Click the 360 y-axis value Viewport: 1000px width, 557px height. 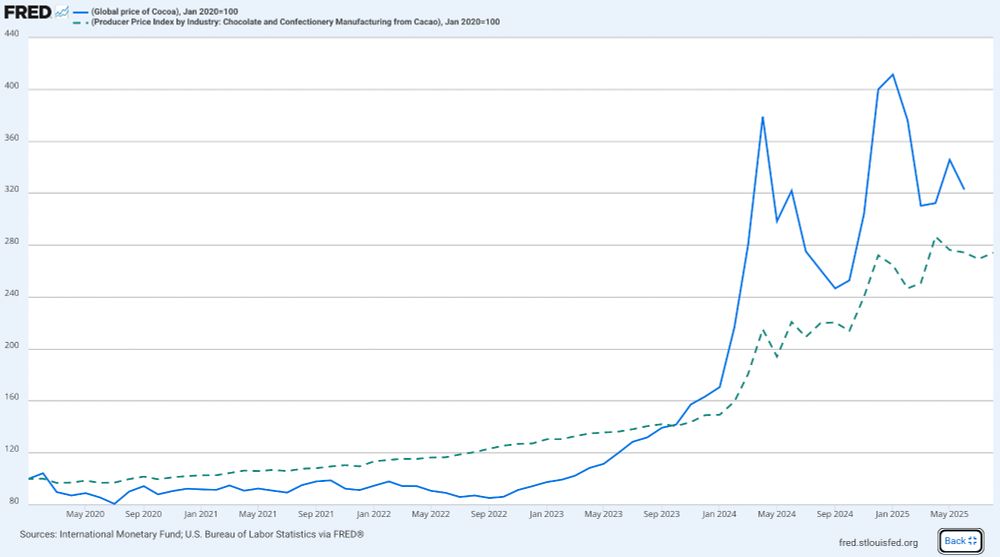pyautogui.click(x=11, y=138)
